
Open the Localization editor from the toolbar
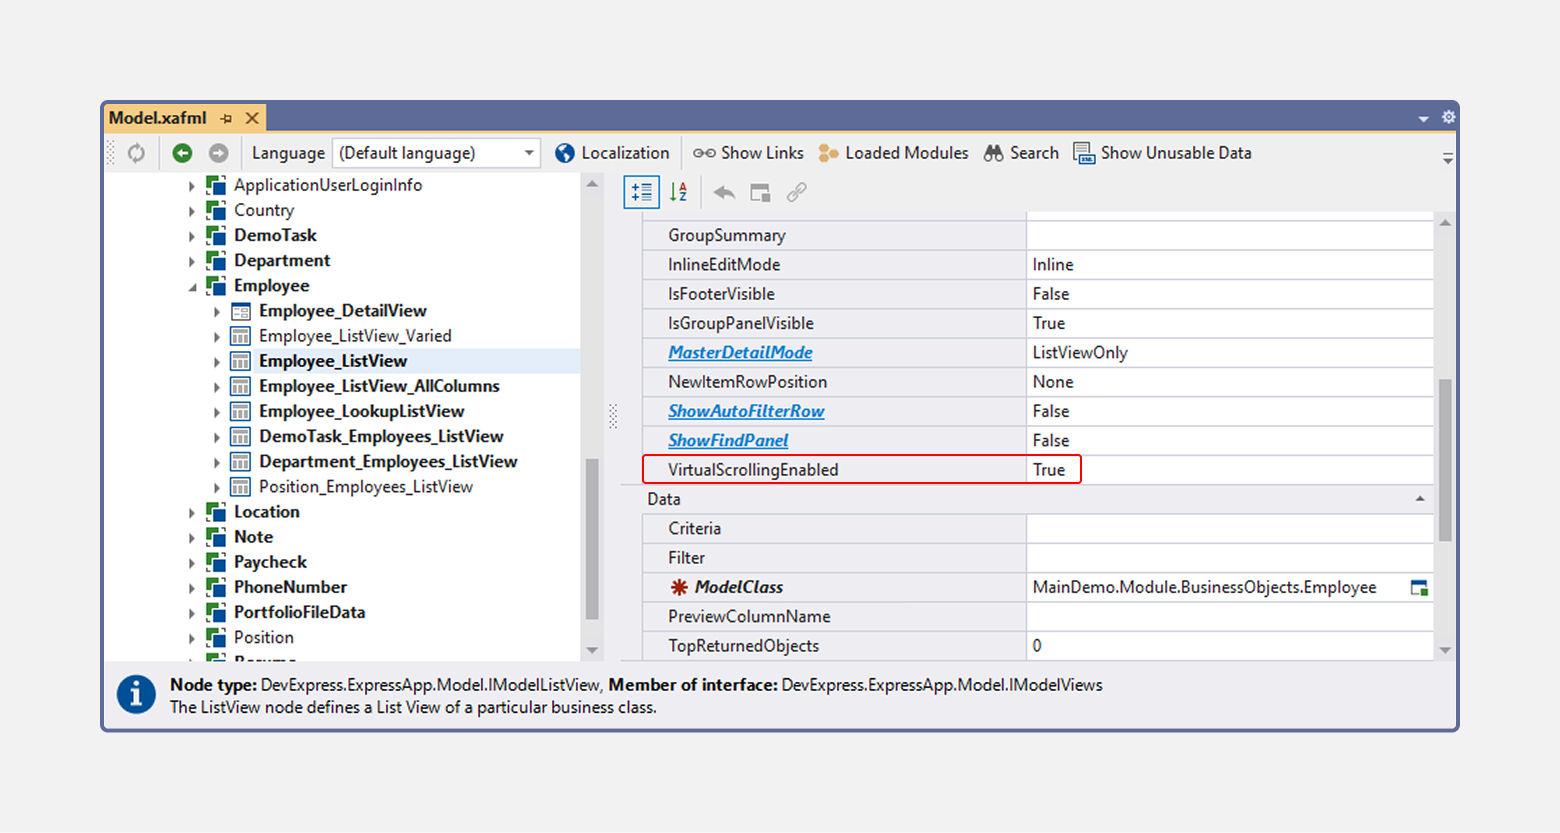pyautogui.click(x=612, y=152)
